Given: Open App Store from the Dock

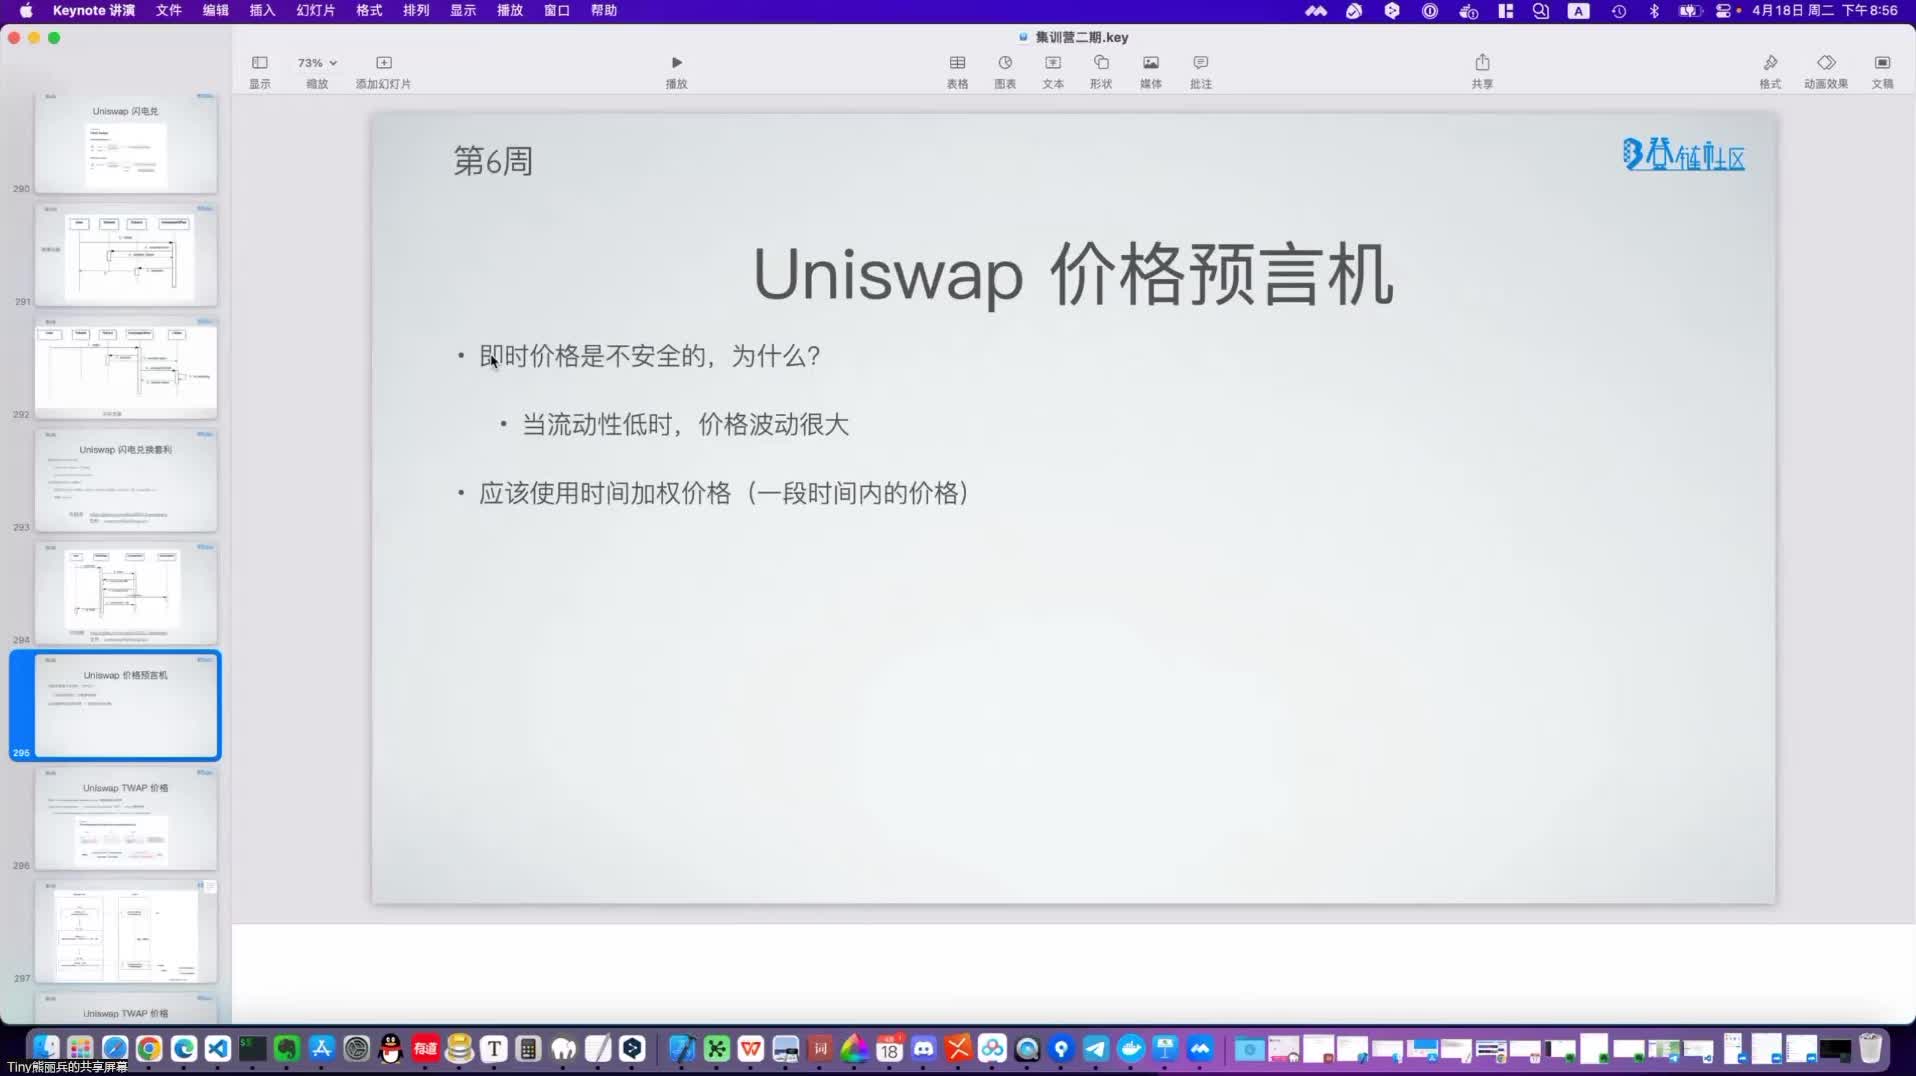Looking at the screenshot, I should pyautogui.click(x=321, y=1048).
